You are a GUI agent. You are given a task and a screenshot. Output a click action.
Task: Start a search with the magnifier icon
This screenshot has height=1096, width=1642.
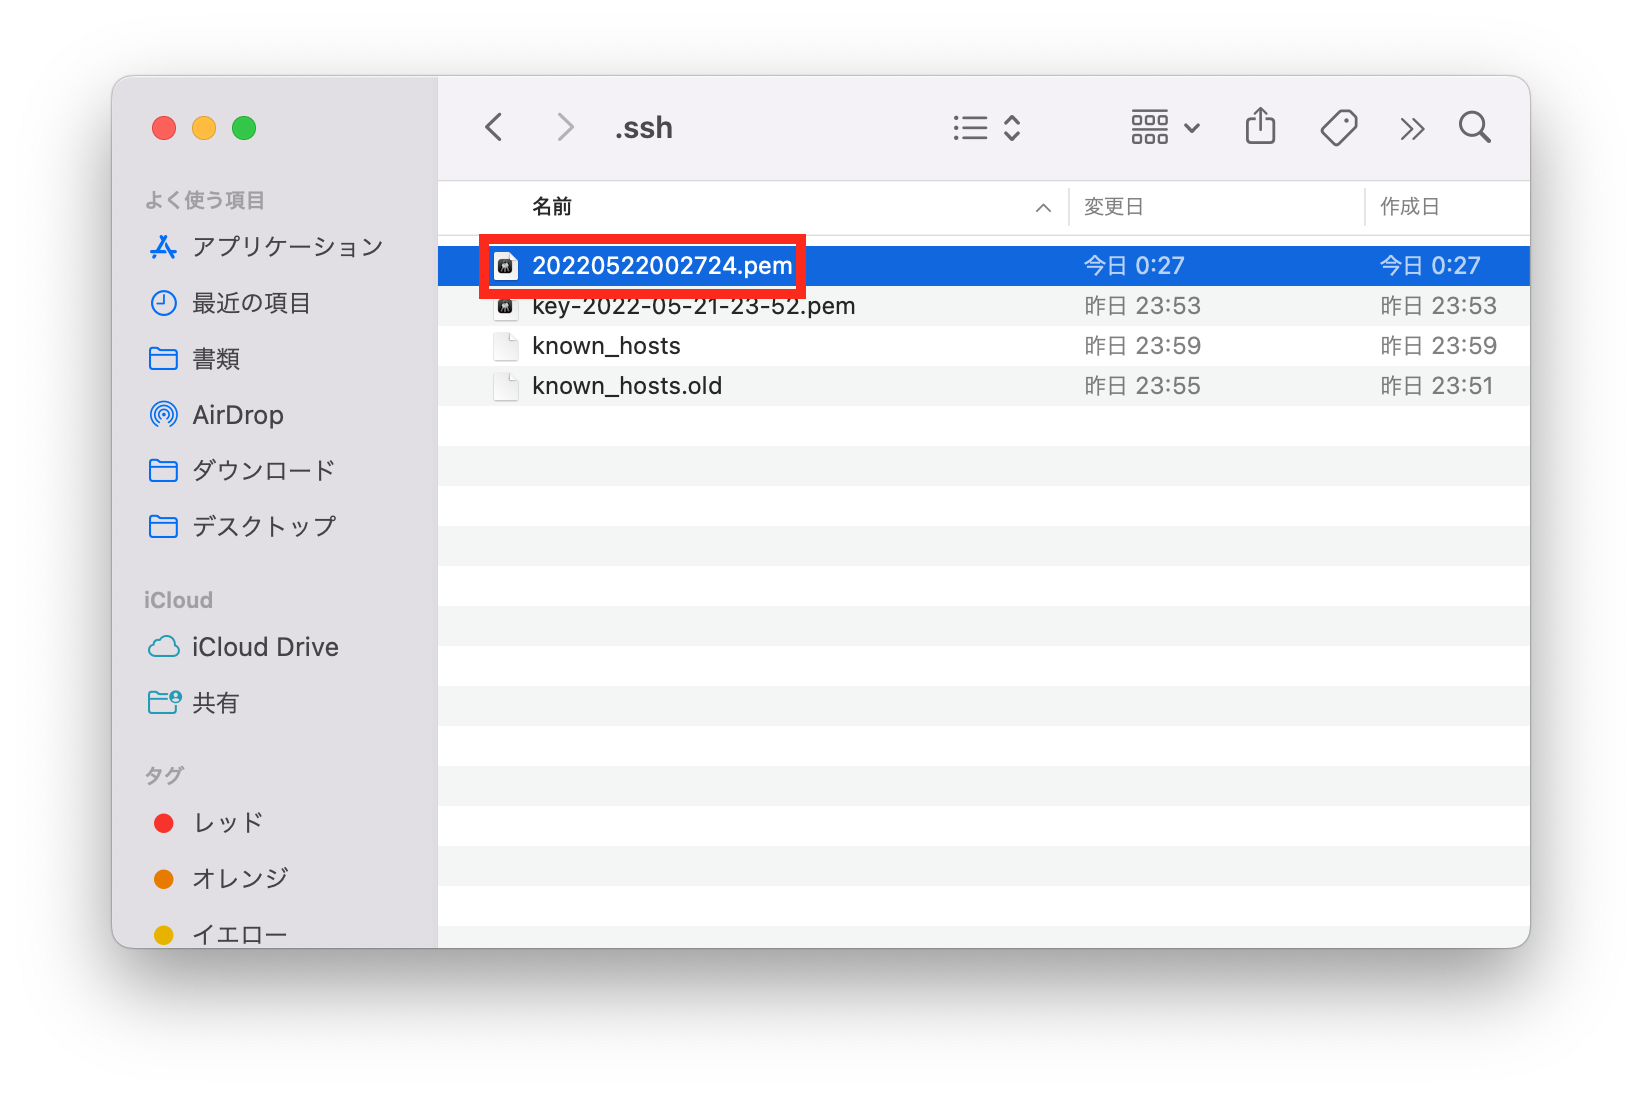point(1474,127)
